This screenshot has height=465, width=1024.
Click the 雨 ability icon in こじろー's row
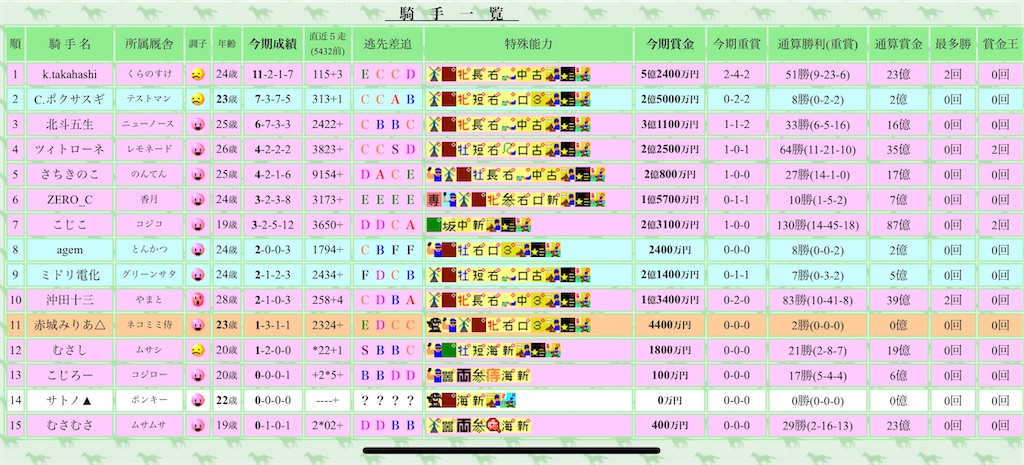pos(464,375)
